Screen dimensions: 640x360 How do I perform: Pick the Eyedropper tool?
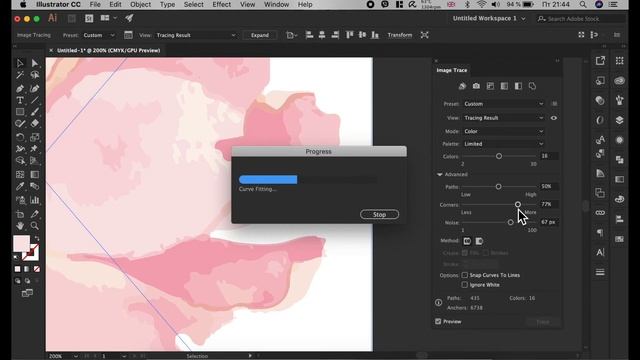(20, 187)
